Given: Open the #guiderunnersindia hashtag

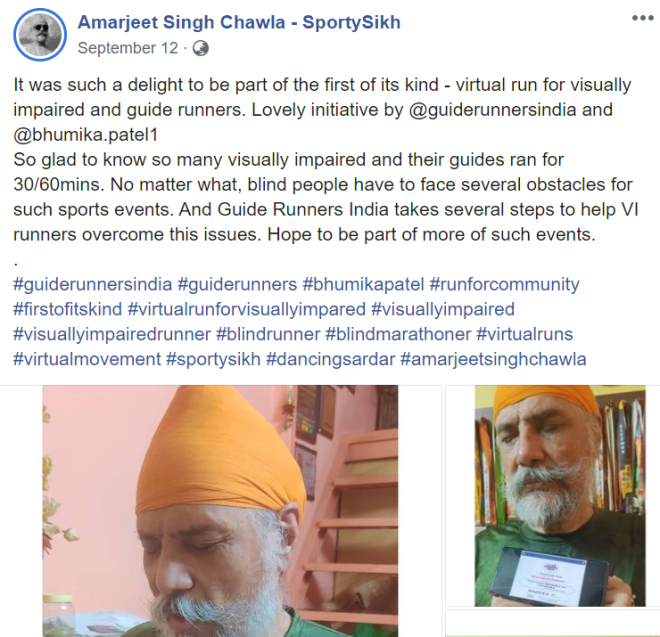Looking at the screenshot, I should (x=93, y=284).
